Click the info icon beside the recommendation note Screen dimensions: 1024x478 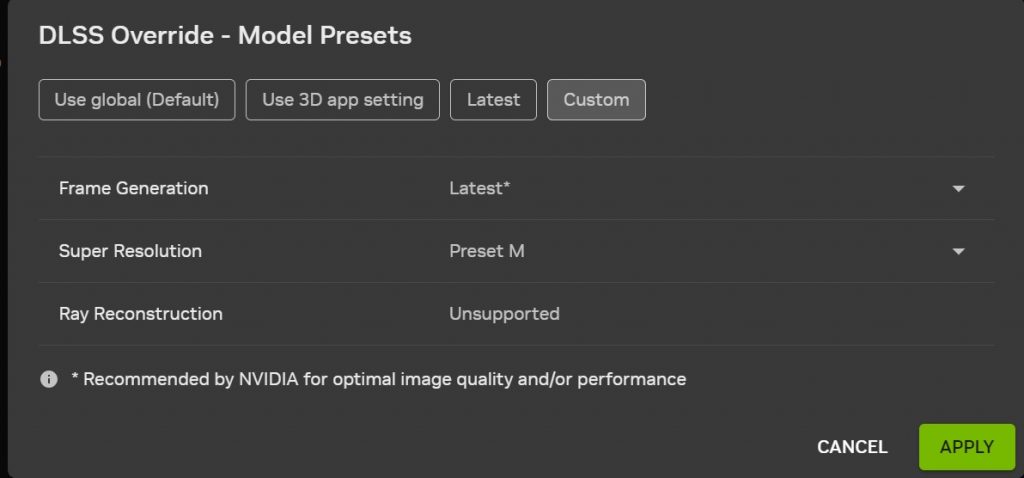pyautogui.click(x=48, y=380)
